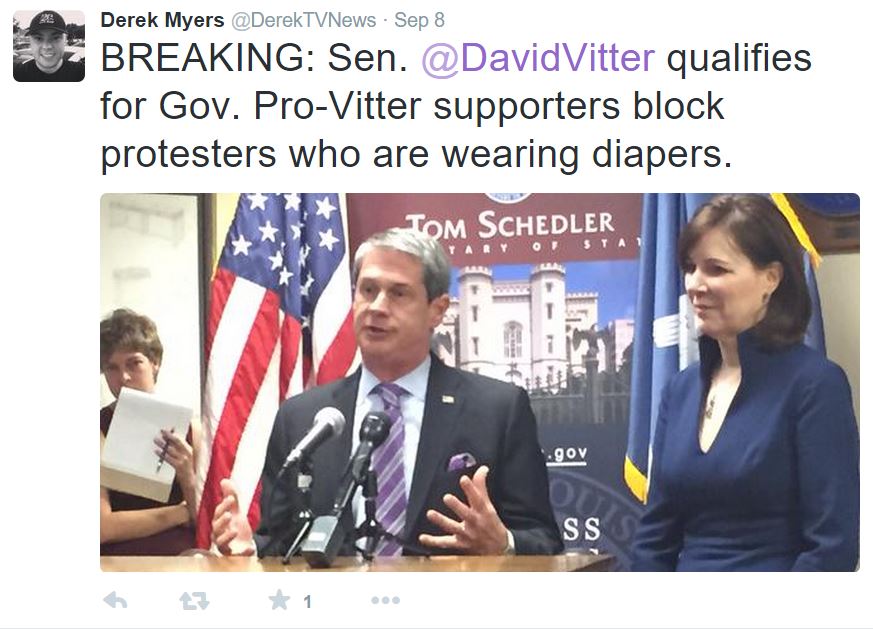
Task: Follow the @DavidVitter mention link
Action: pyautogui.click(x=538, y=57)
